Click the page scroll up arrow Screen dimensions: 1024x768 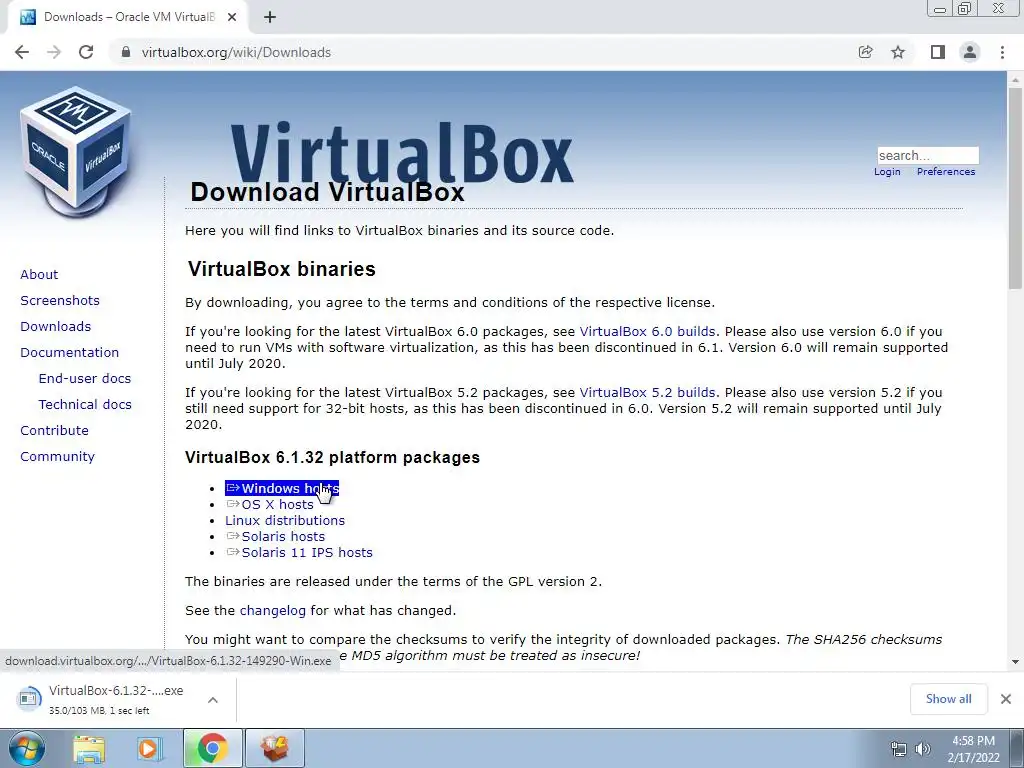pos(1015,79)
